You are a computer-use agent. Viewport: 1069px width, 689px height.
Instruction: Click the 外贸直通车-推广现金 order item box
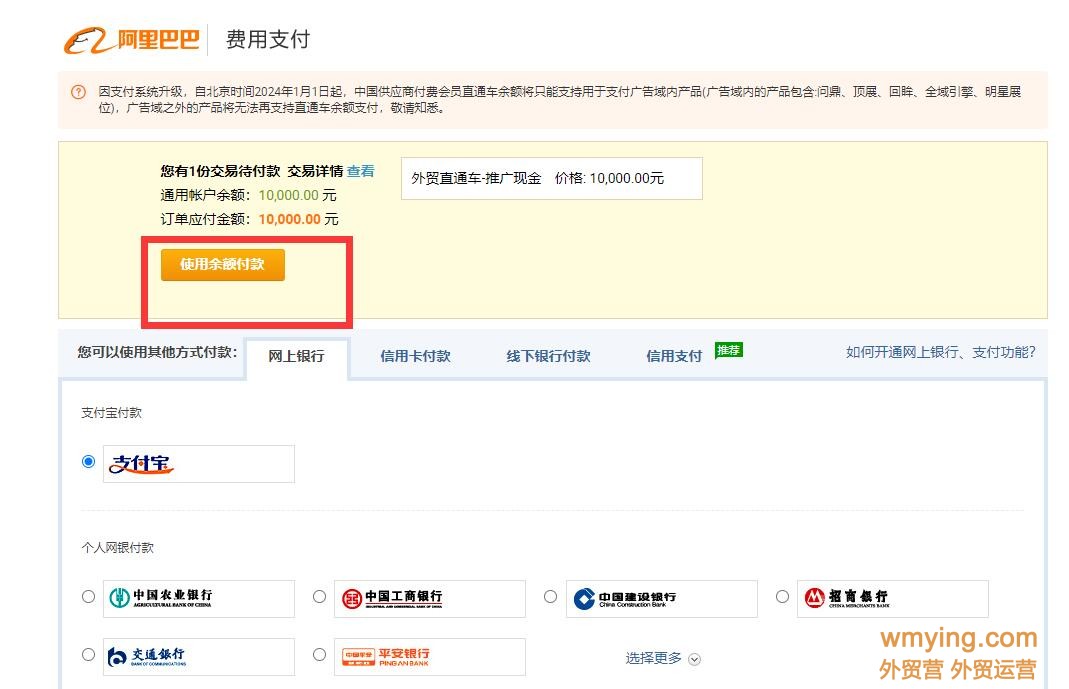point(552,179)
